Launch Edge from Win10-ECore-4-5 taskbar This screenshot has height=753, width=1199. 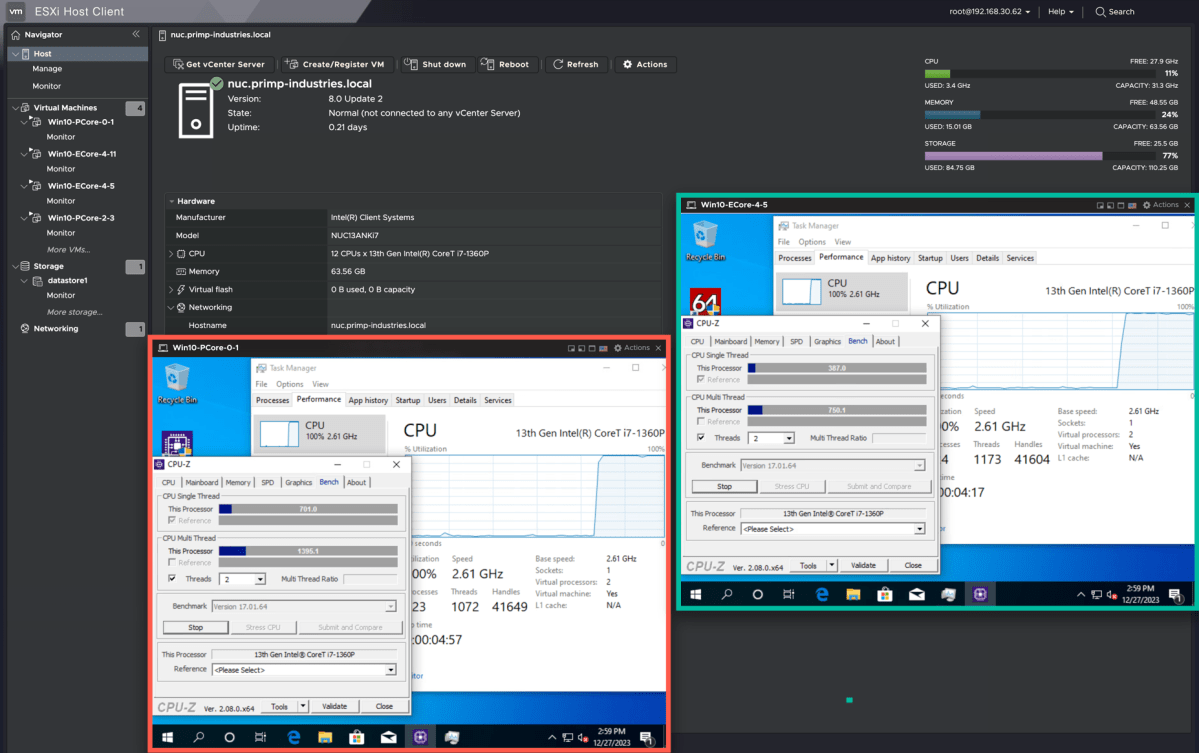822,595
